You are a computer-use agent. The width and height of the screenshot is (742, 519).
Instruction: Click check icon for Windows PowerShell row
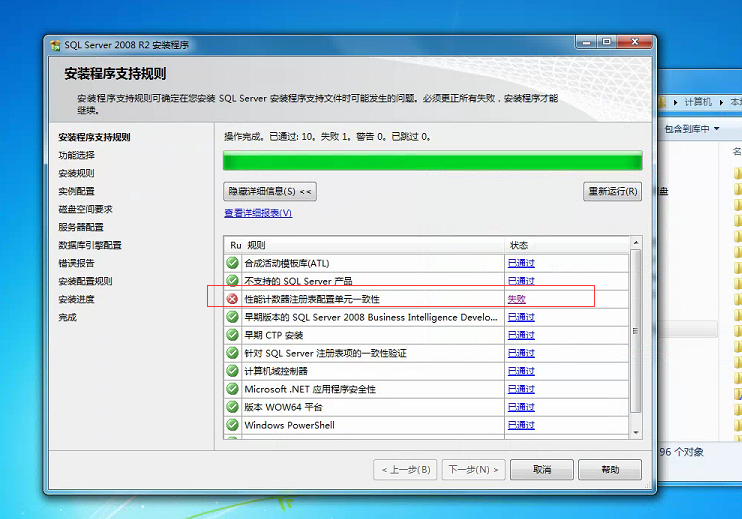(x=232, y=424)
